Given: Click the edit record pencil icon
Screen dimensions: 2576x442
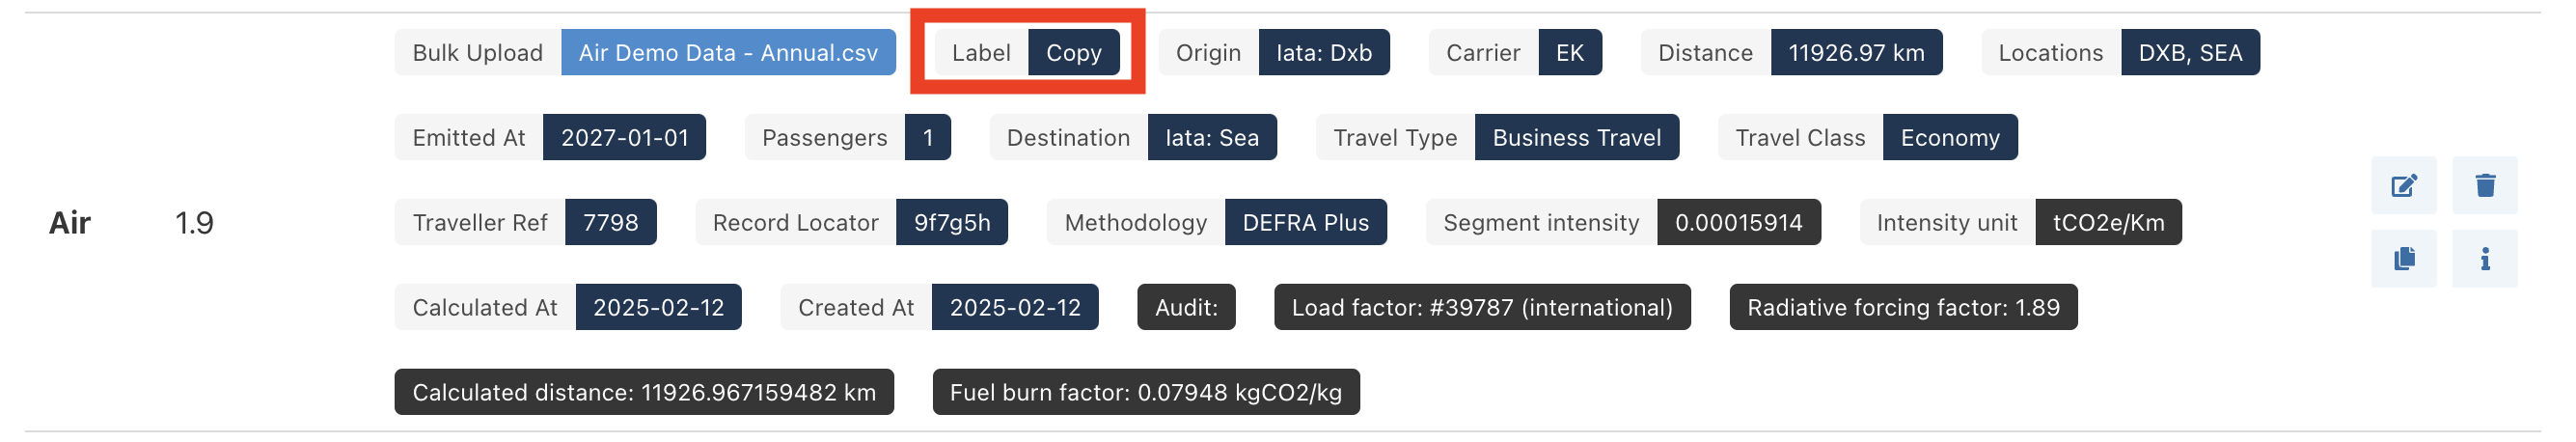Looking at the screenshot, I should point(2403,185).
